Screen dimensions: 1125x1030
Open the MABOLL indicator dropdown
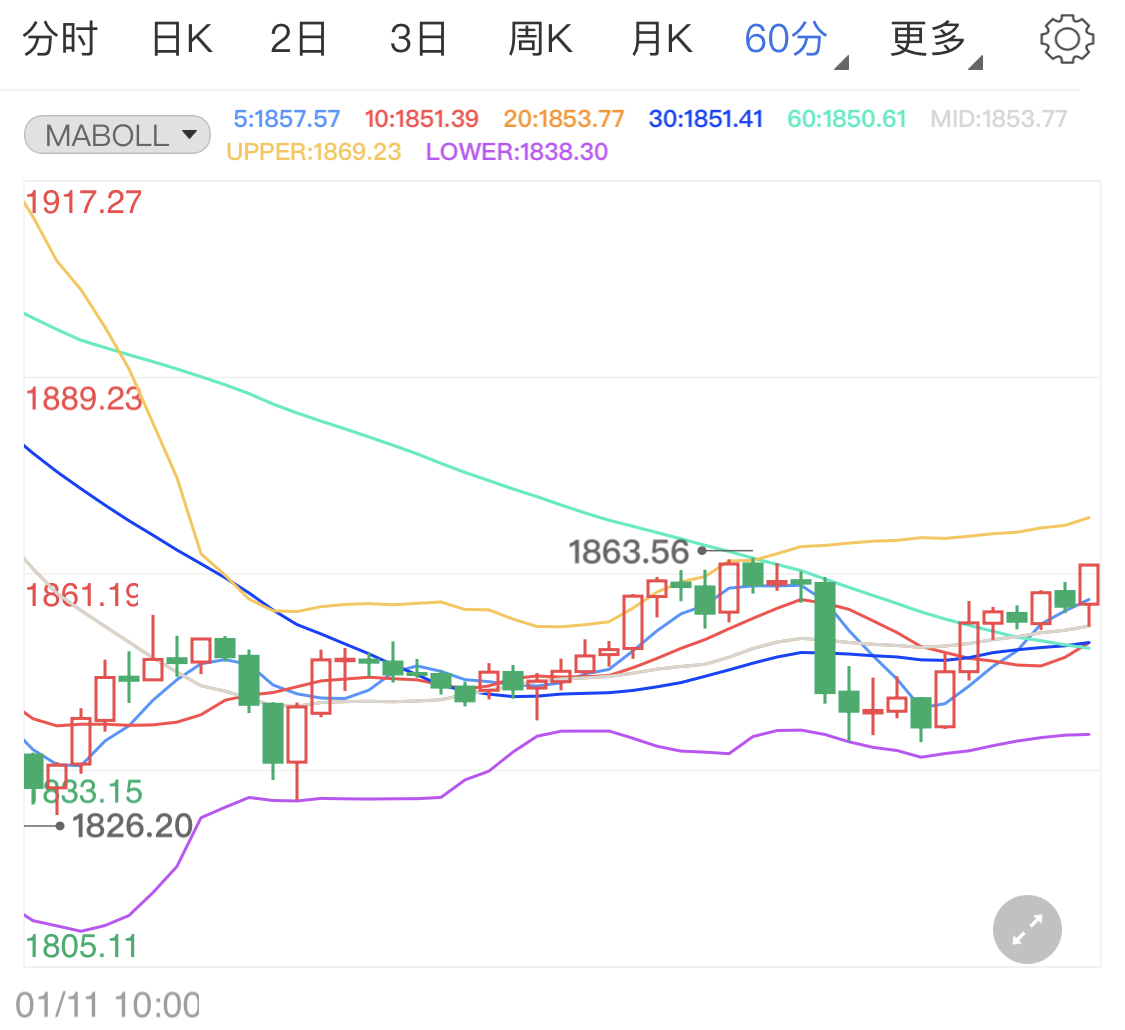118,135
